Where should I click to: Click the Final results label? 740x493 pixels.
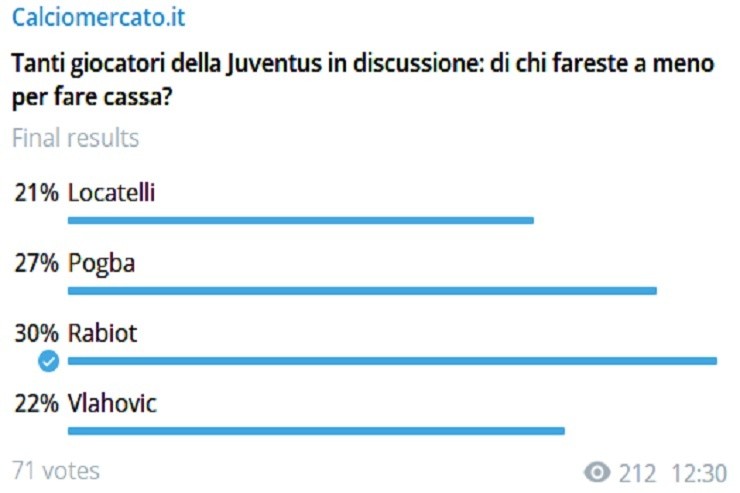[75, 138]
